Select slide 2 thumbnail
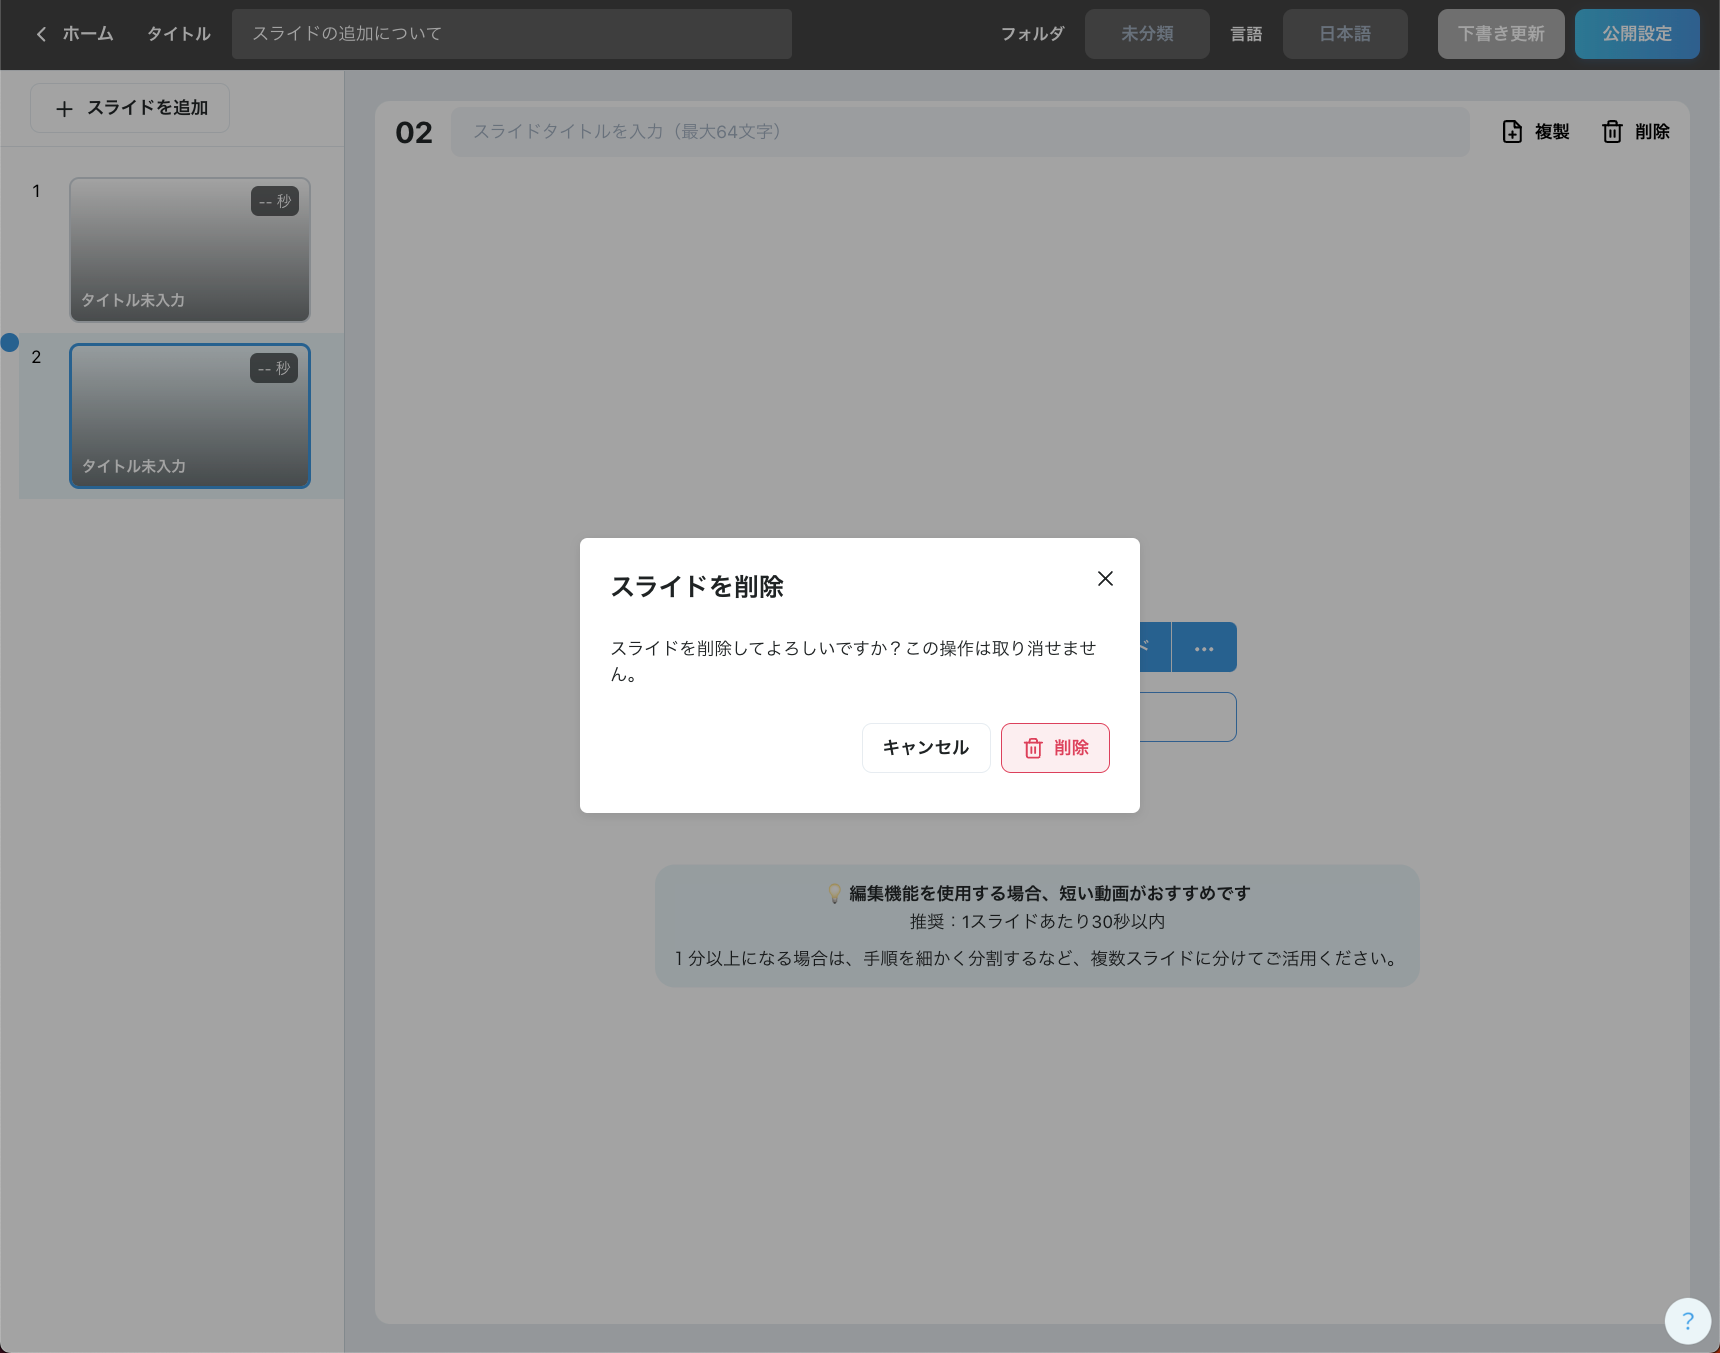The width and height of the screenshot is (1720, 1353). (x=190, y=416)
